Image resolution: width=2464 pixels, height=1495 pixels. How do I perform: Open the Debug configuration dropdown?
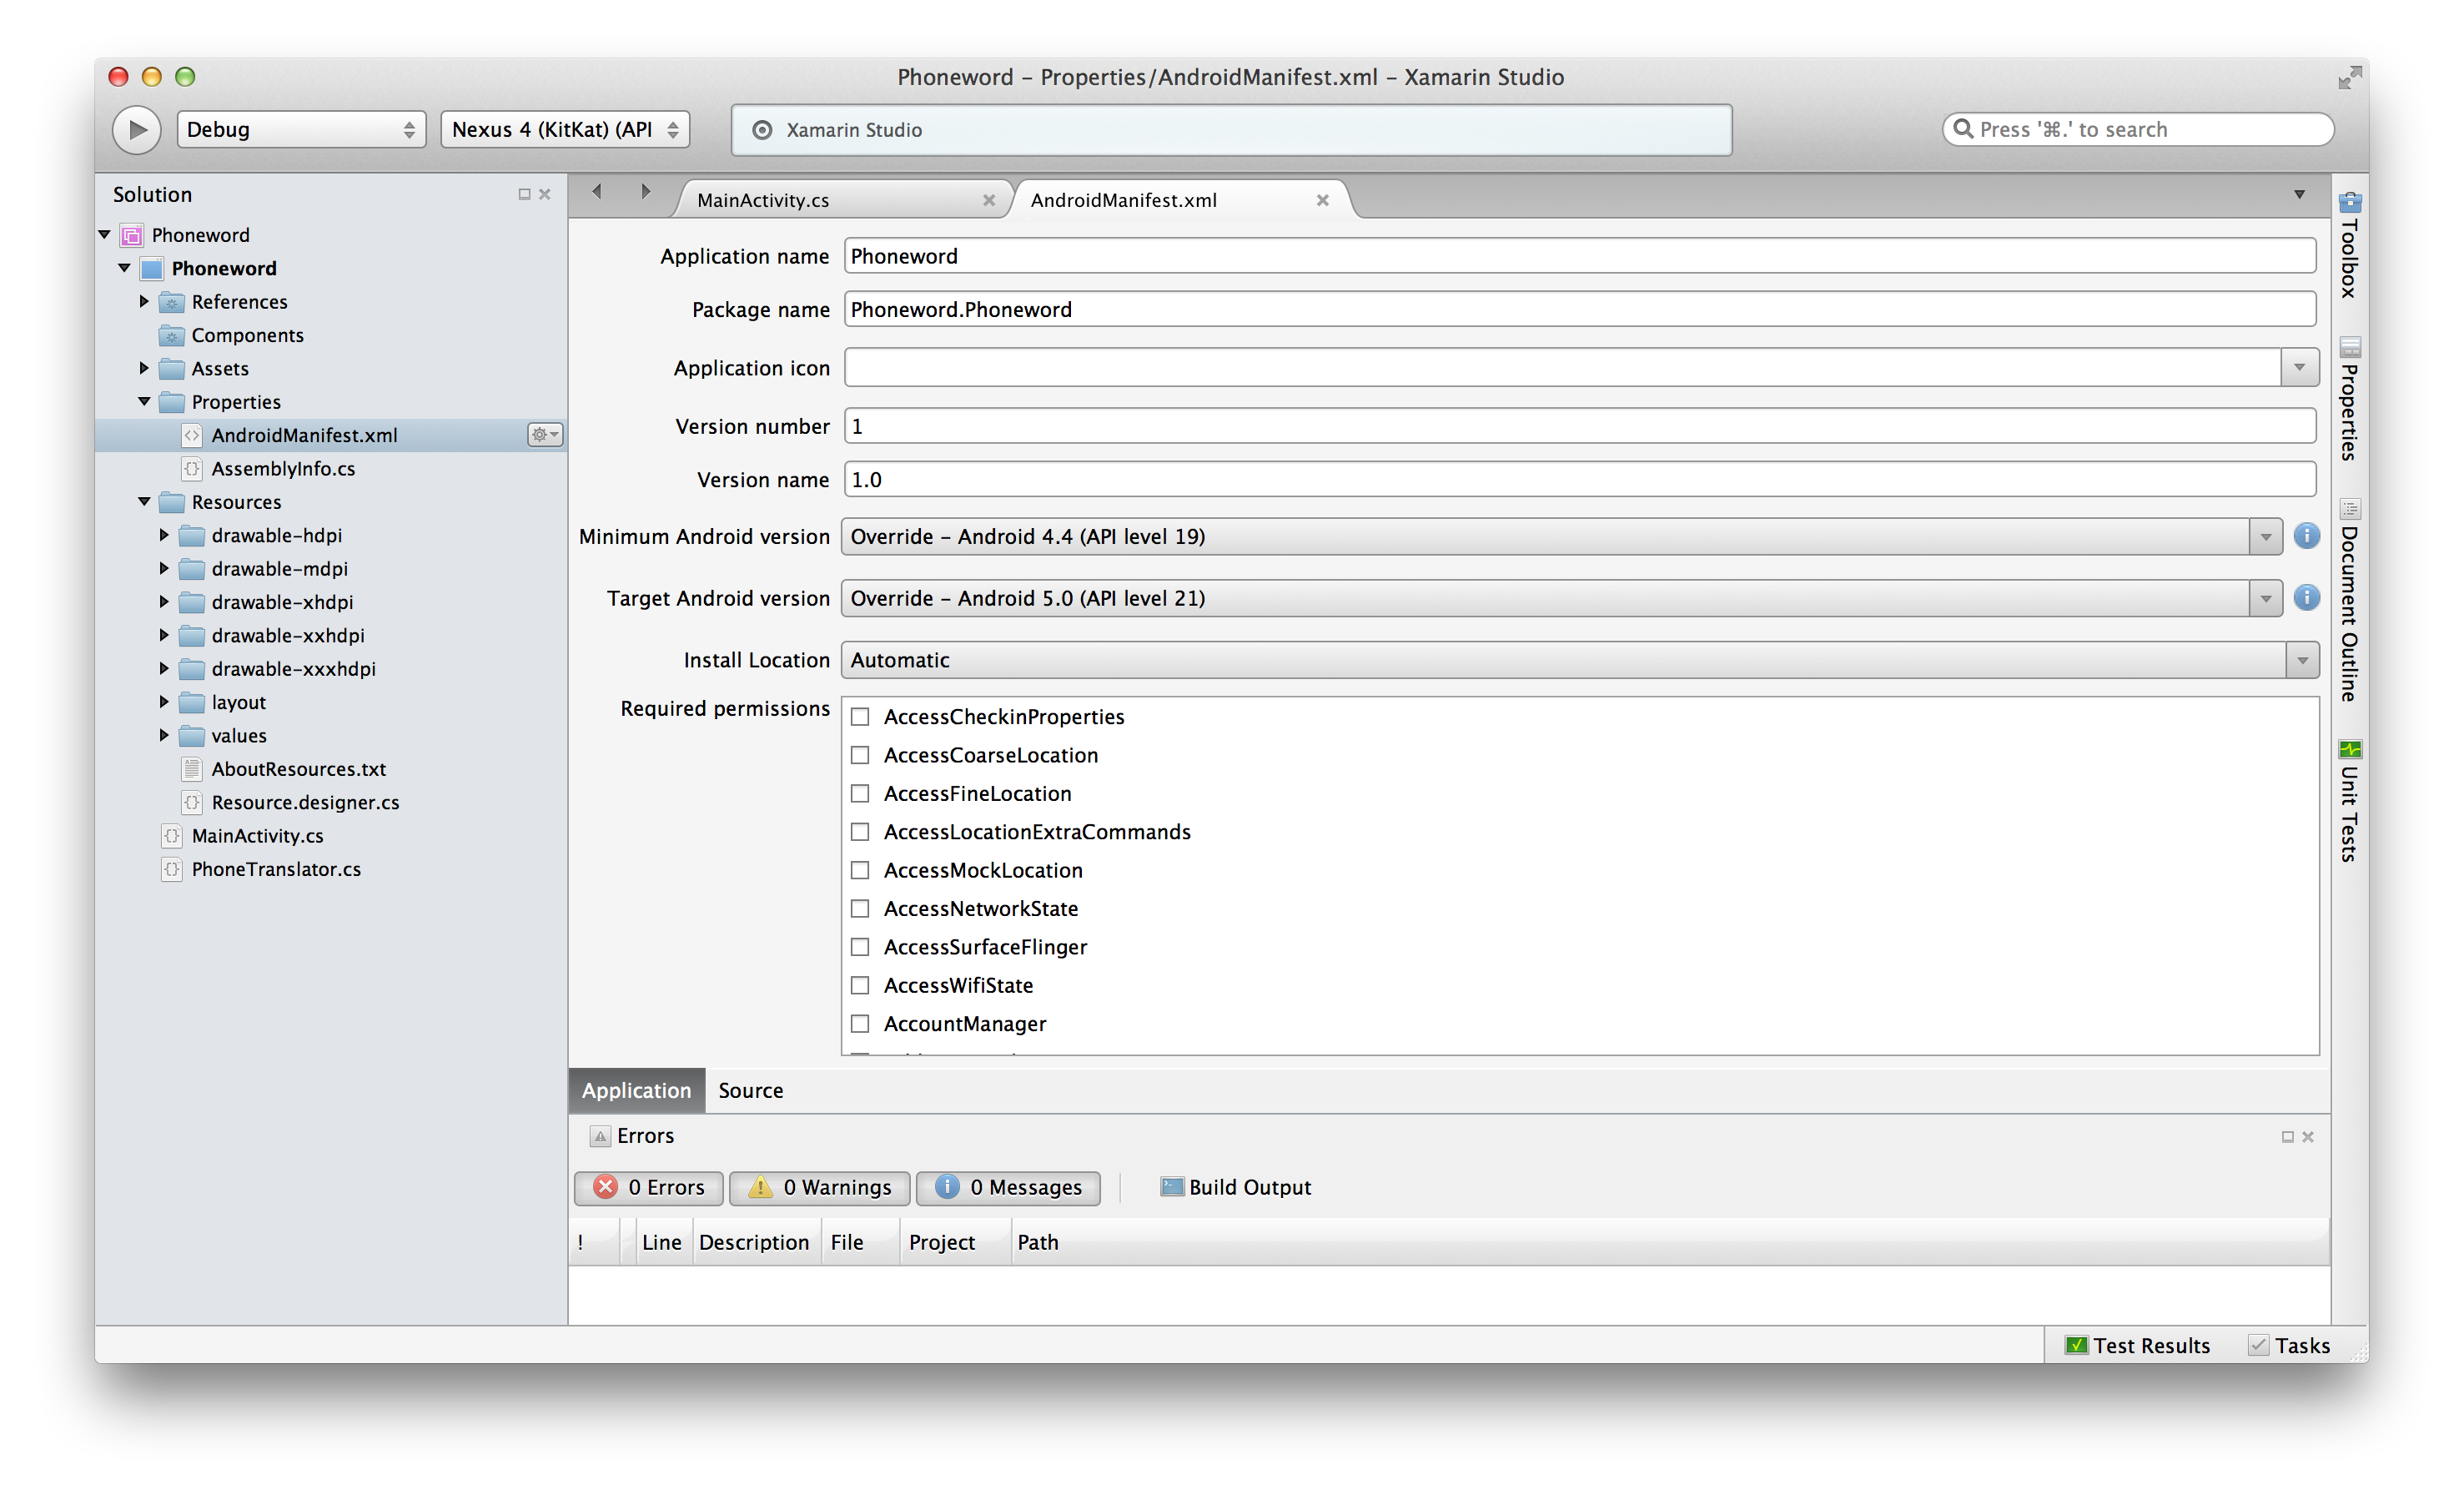pos(301,129)
